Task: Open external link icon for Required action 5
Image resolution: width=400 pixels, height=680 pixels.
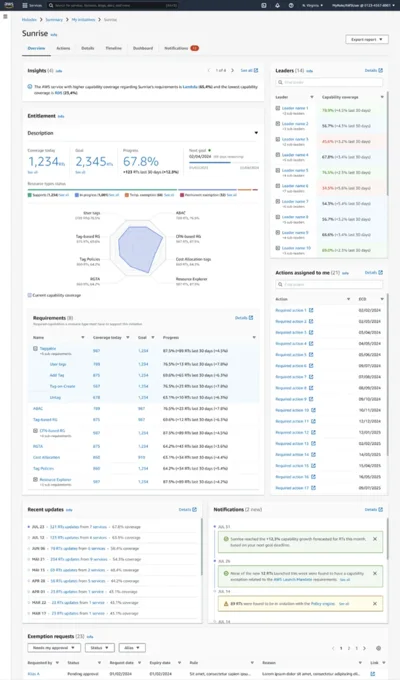Action: [x=311, y=355]
